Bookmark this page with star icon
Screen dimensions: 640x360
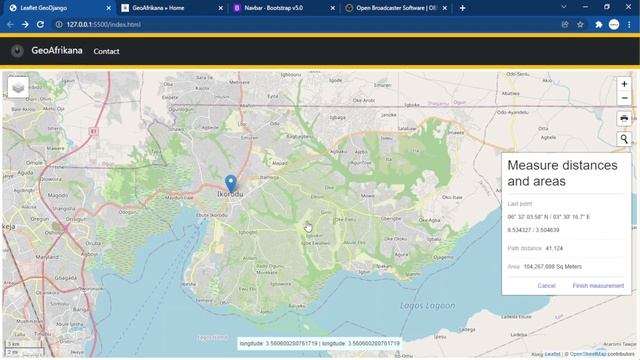(x=580, y=24)
